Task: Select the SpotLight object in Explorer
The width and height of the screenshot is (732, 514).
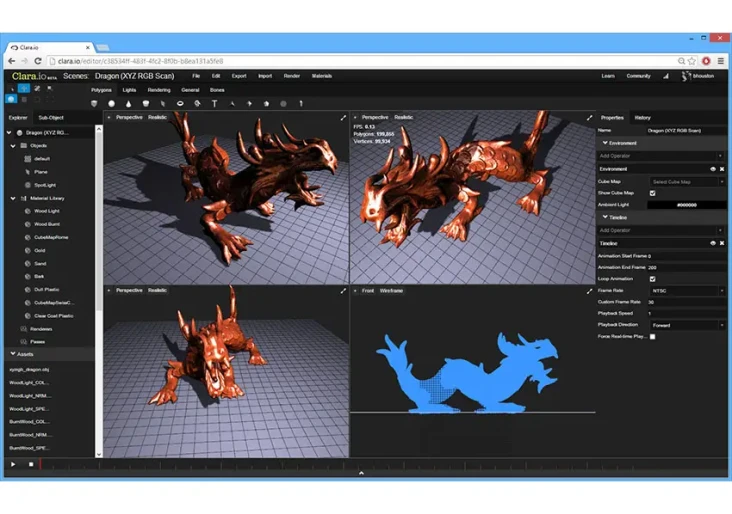Action: 45,185
